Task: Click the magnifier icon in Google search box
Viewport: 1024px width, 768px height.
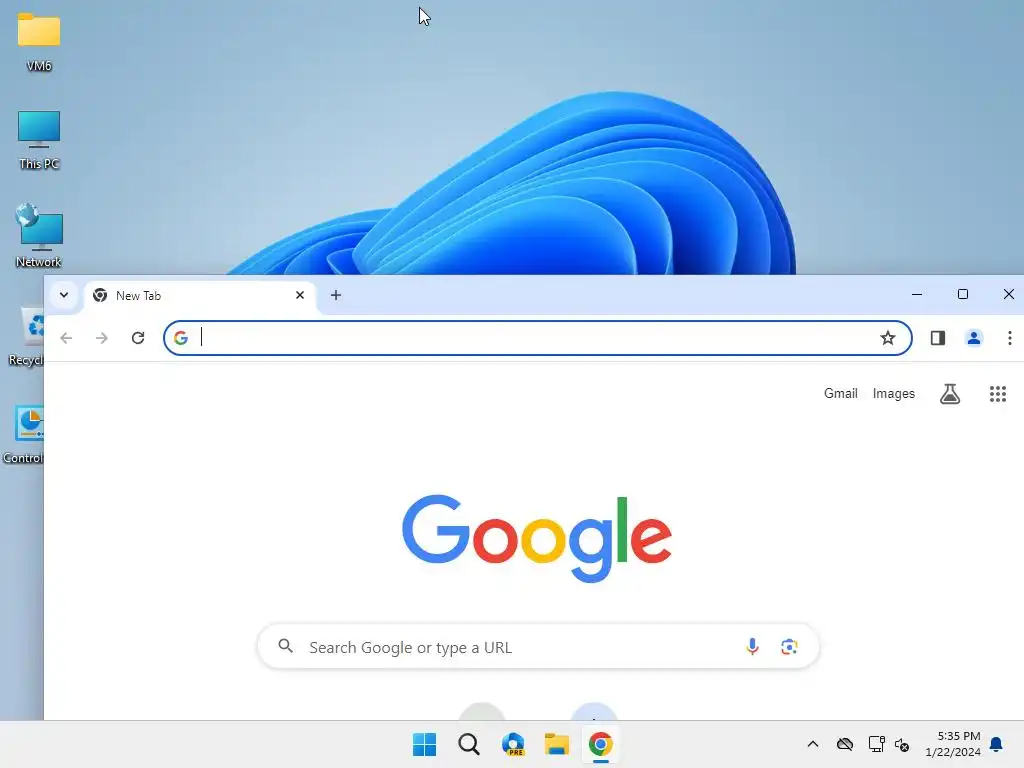Action: pos(285,646)
